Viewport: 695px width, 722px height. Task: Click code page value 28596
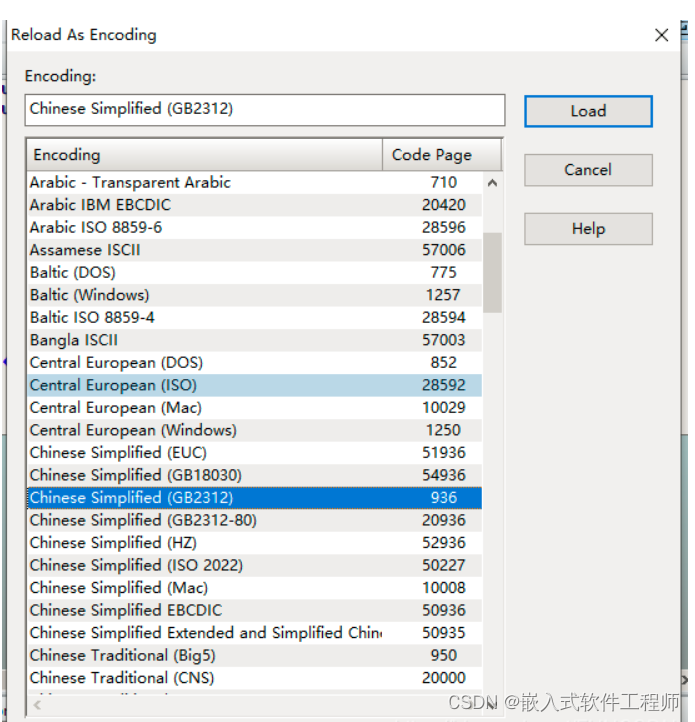[x=444, y=227]
